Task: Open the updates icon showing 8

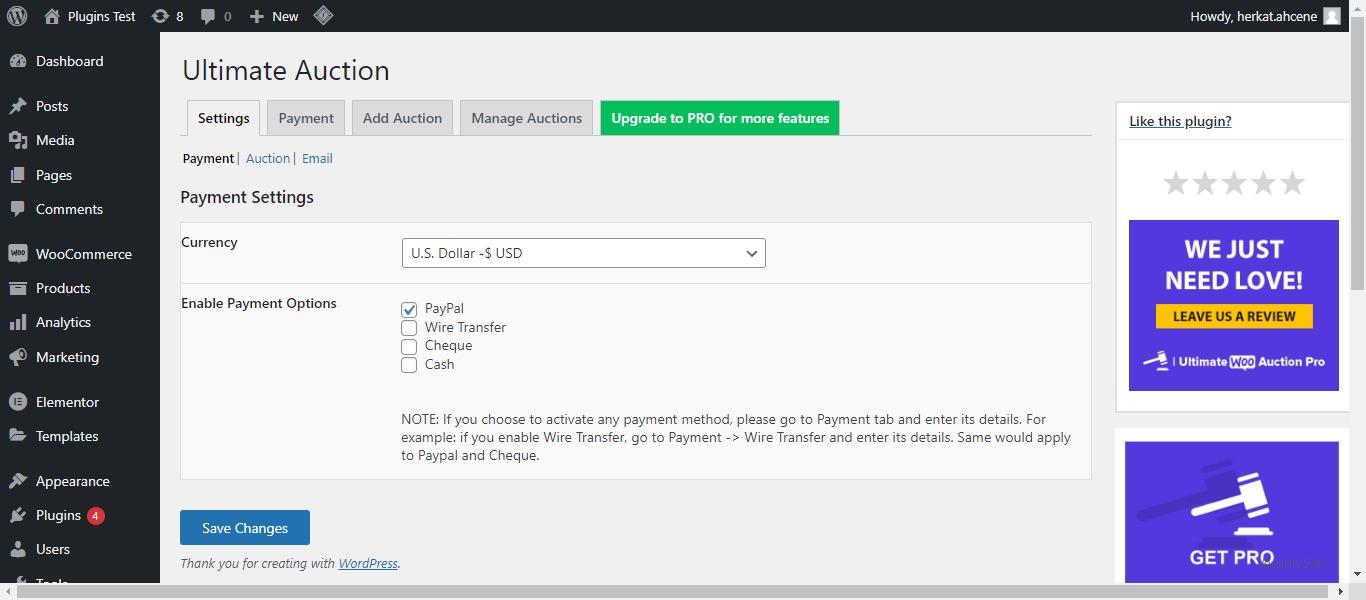Action: (160, 16)
